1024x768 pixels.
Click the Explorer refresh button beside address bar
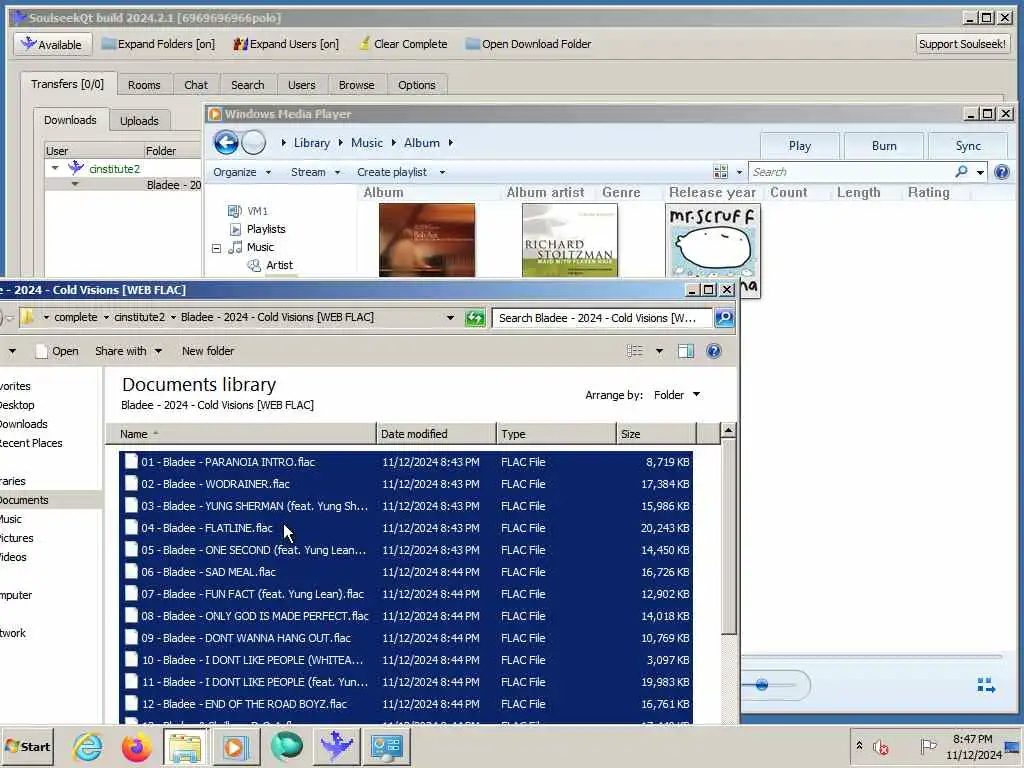475,318
